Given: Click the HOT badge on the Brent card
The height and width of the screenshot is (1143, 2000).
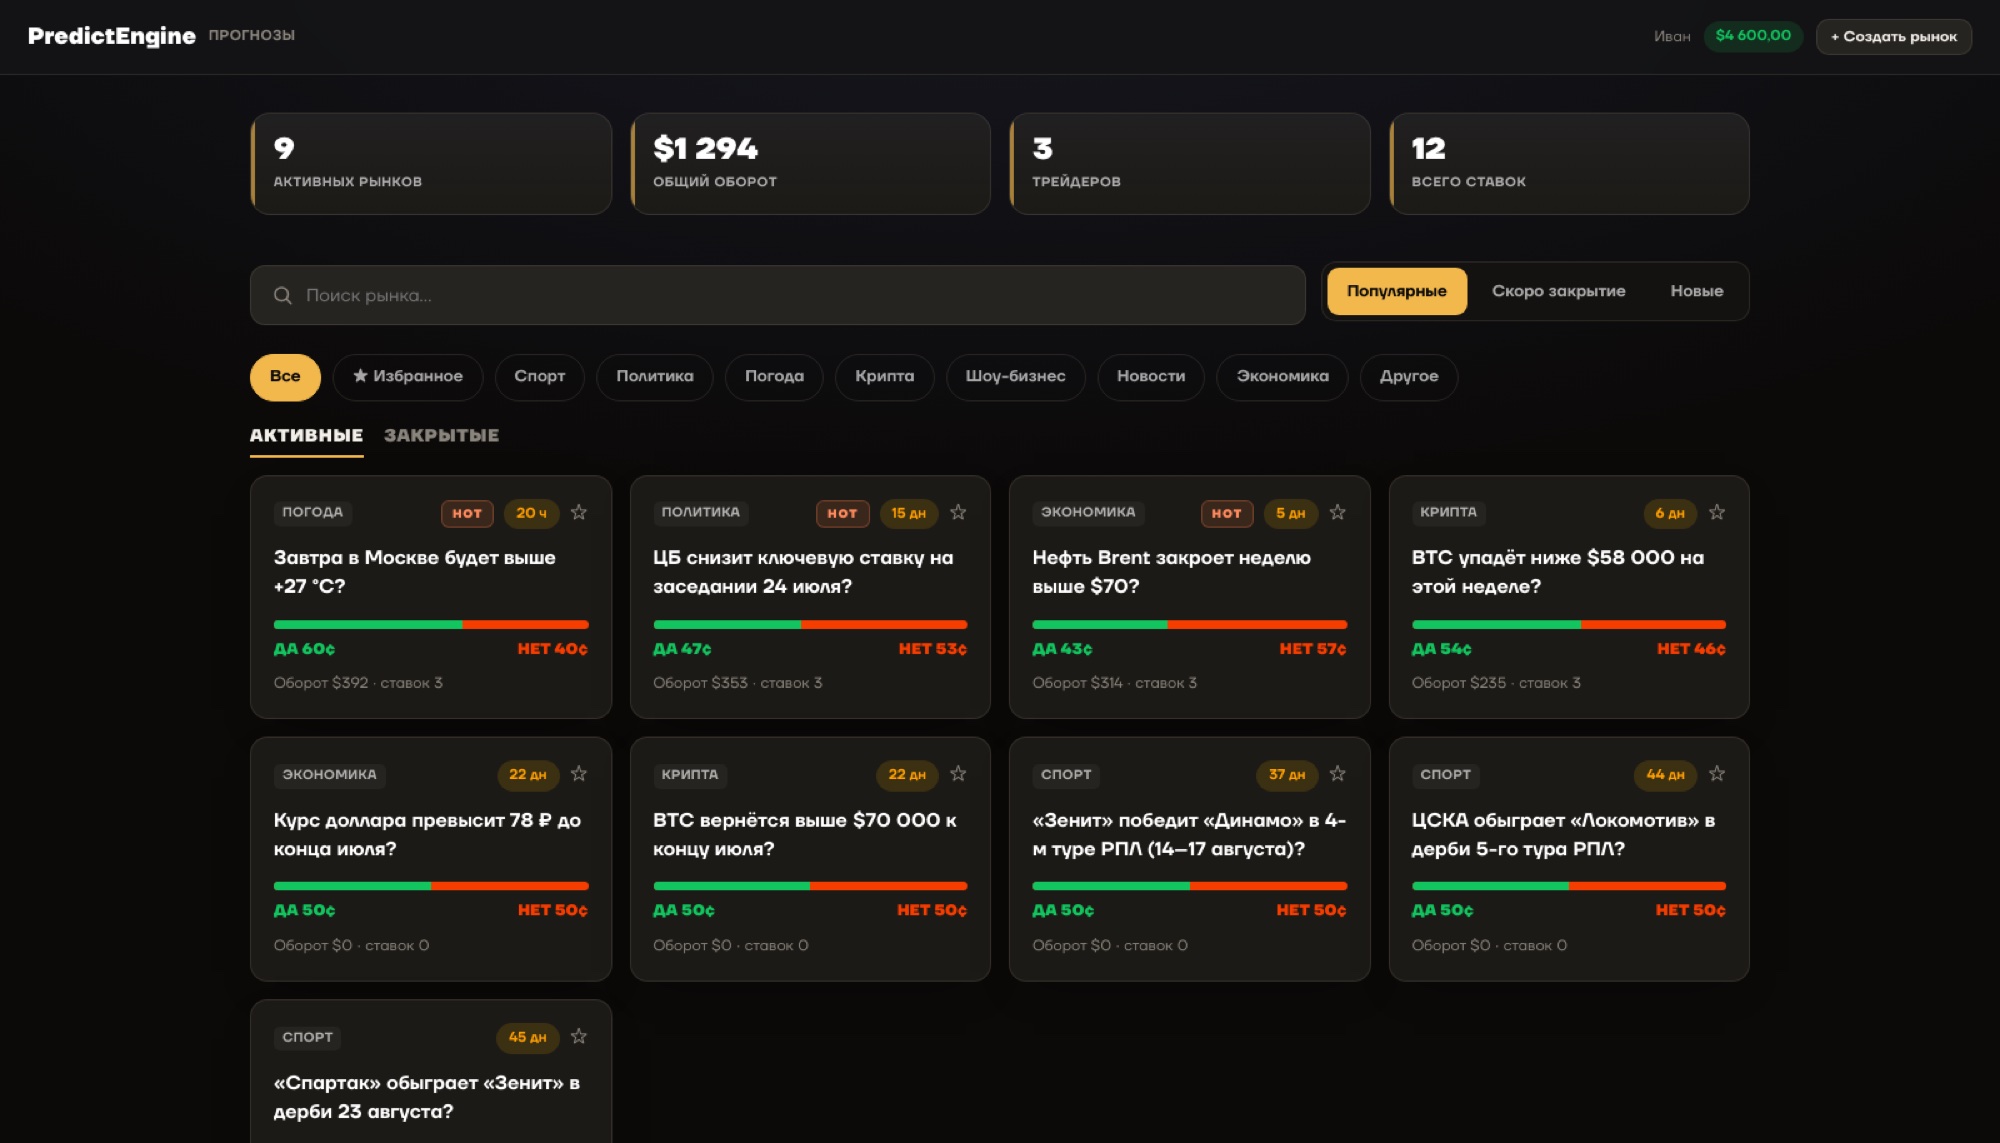Looking at the screenshot, I should (1226, 514).
